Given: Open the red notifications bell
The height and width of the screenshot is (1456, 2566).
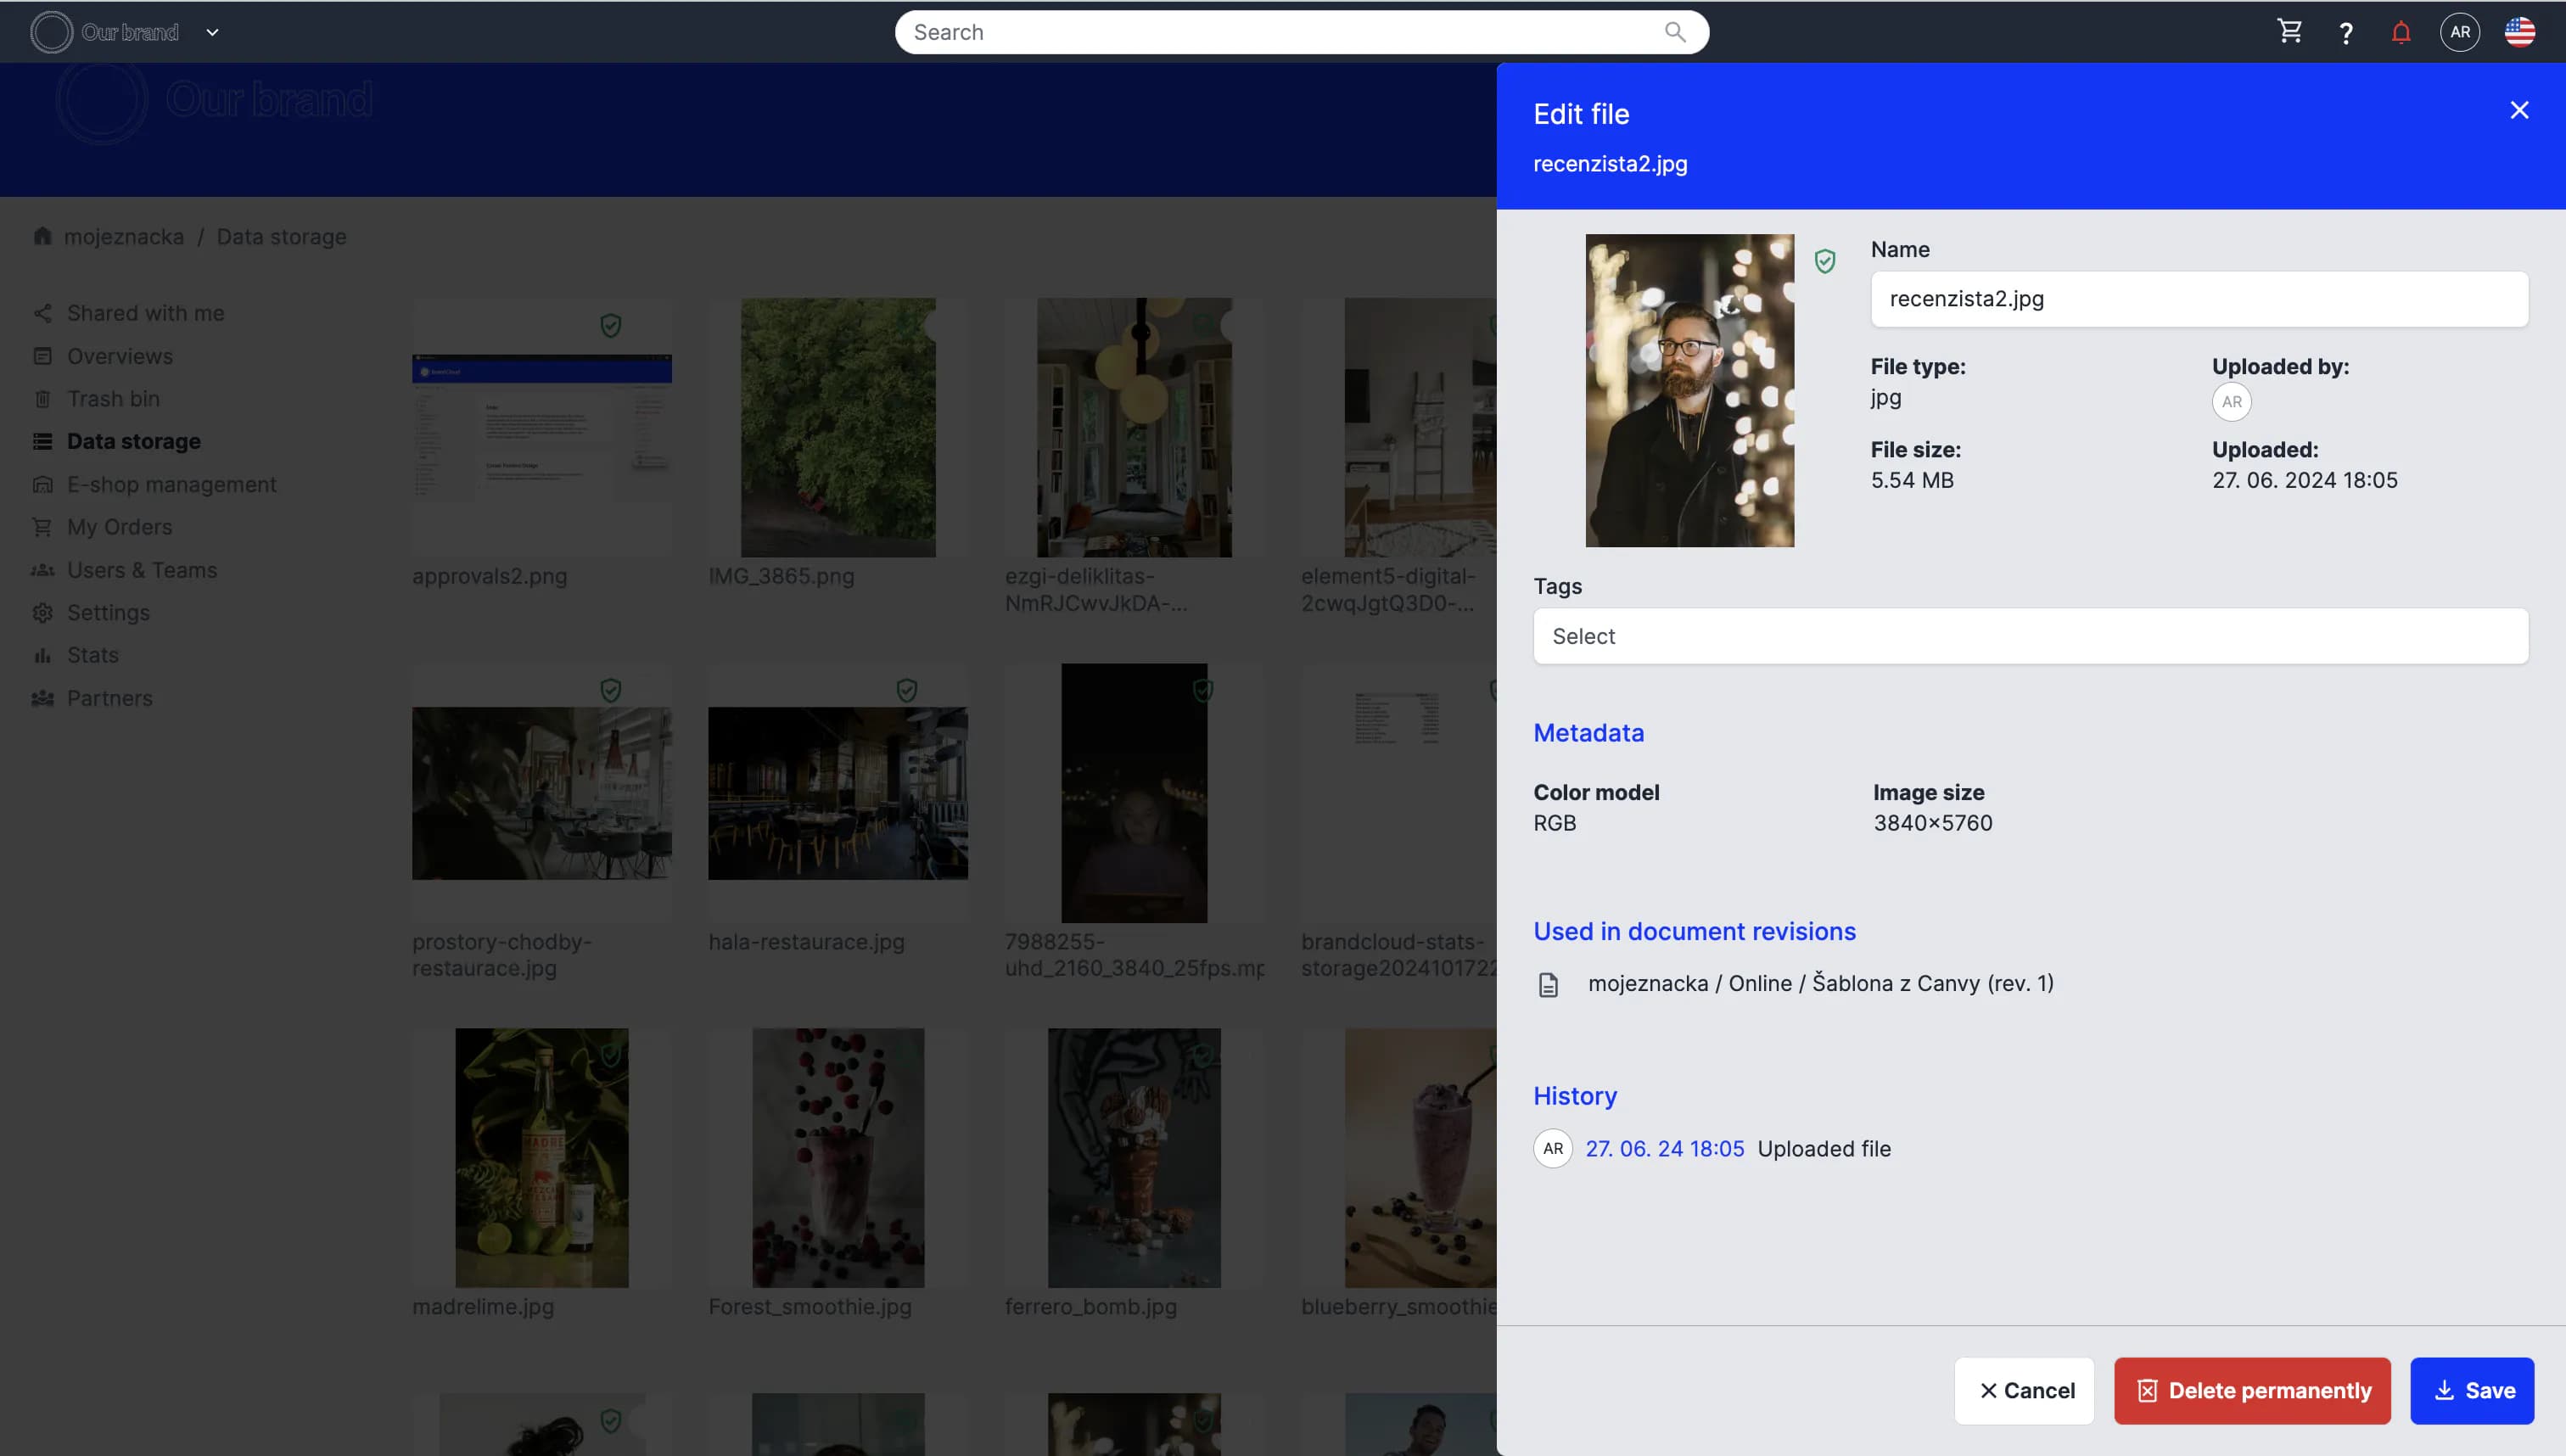Looking at the screenshot, I should click(x=2401, y=33).
